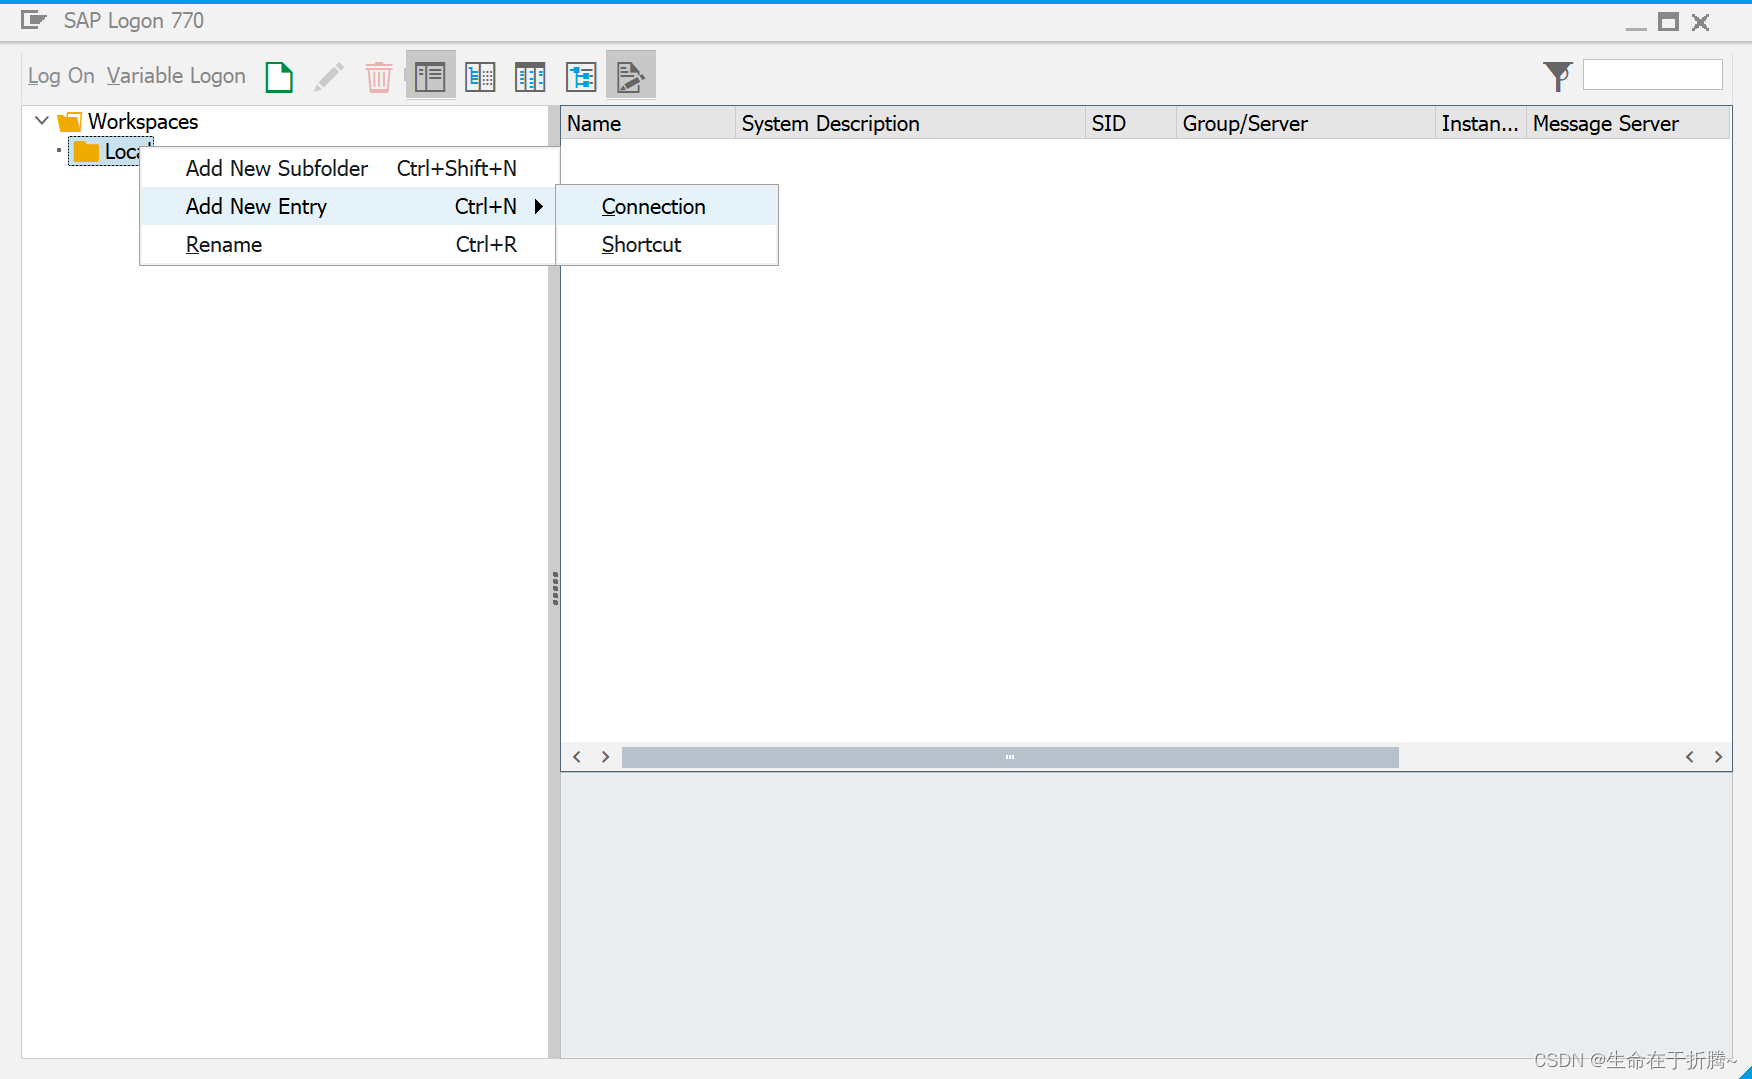Switch to the Detail columns view icon
This screenshot has height=1079, width=1752.
530,76
